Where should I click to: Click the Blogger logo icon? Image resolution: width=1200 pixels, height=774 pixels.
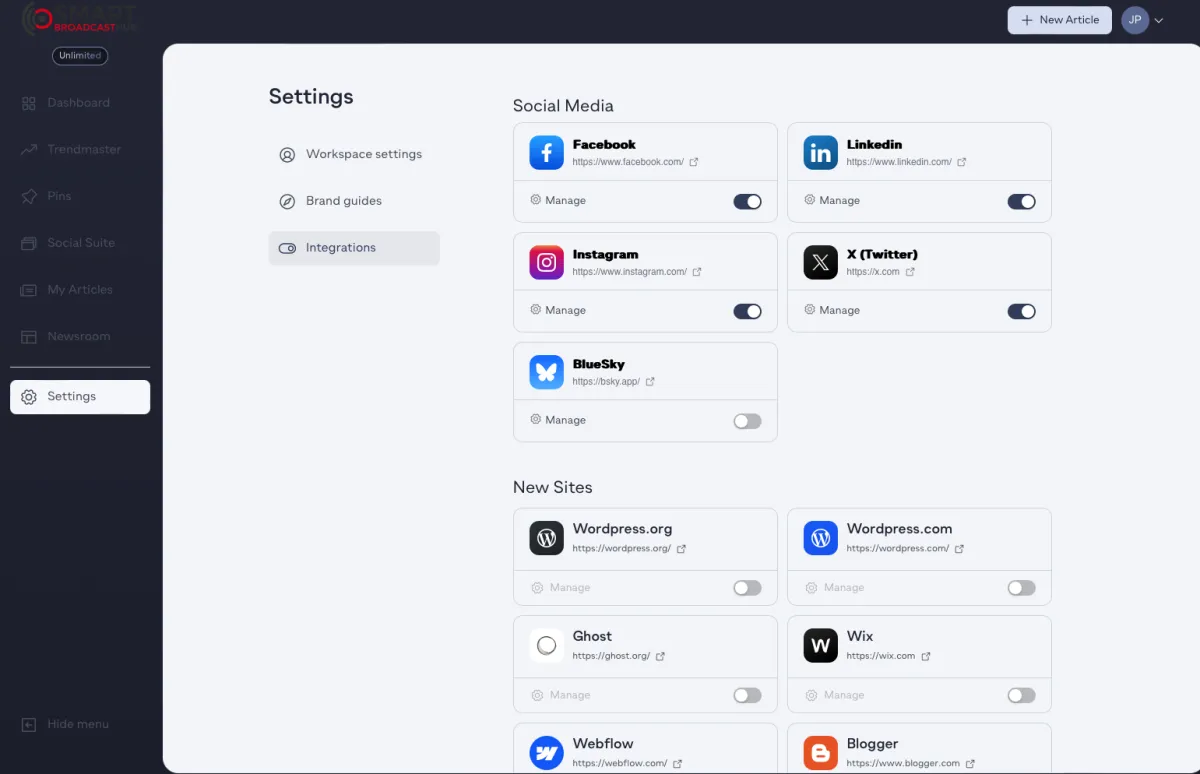click(820, 752)
